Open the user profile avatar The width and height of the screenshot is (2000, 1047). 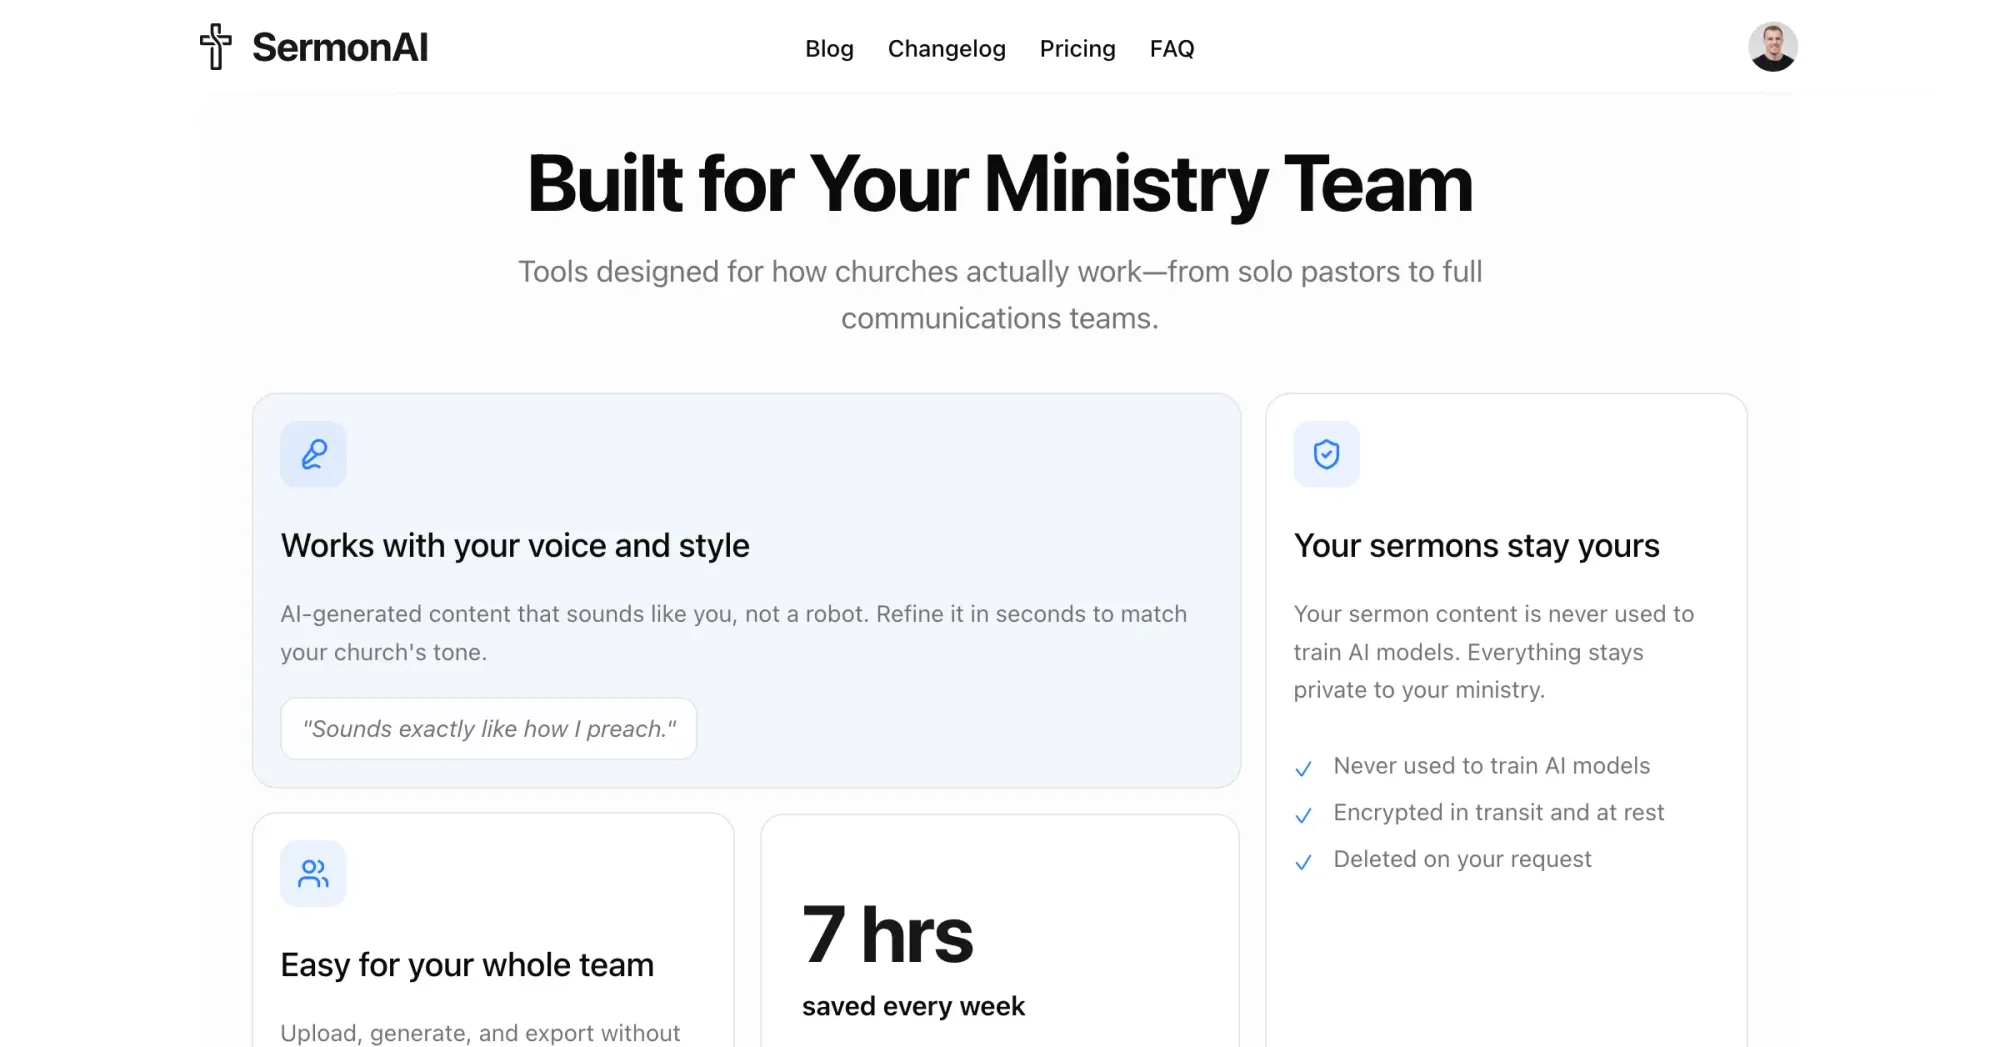(1772, 47)
